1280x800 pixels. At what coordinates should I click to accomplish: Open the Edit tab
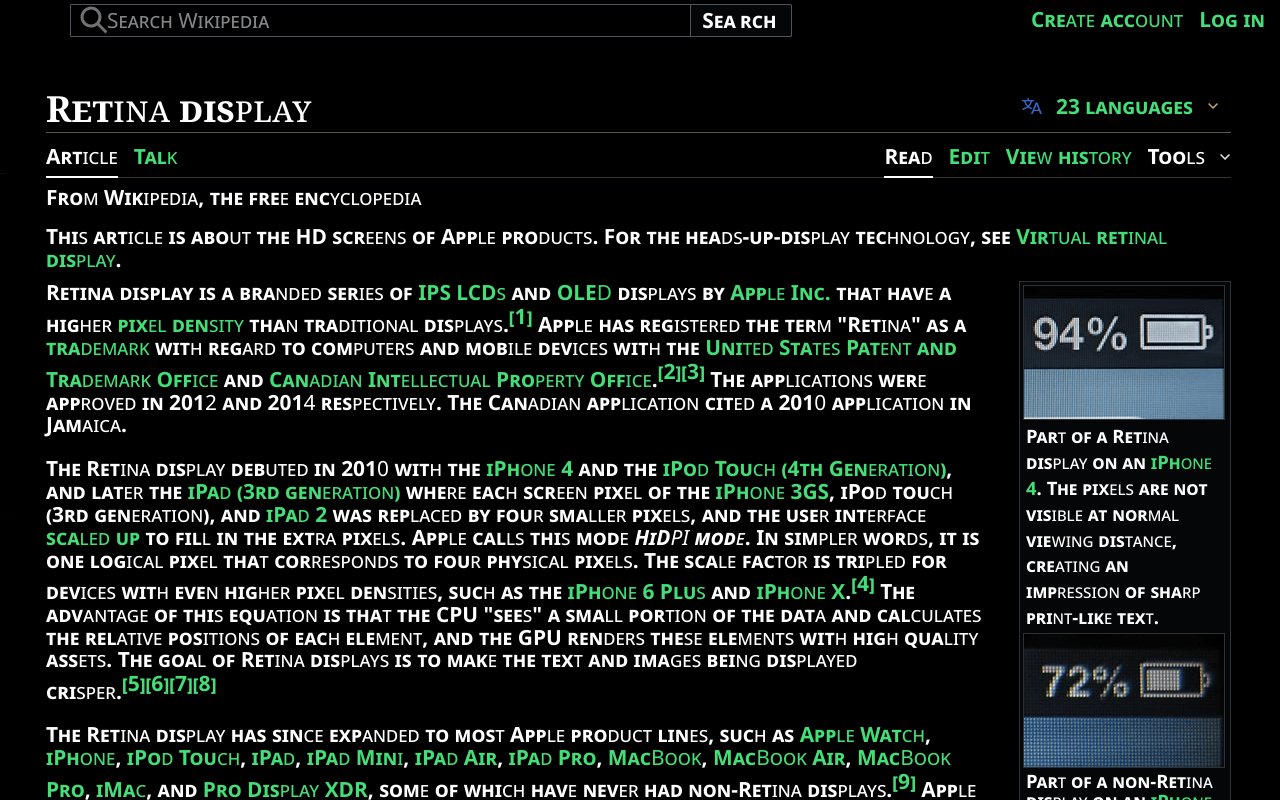[969, 157]
